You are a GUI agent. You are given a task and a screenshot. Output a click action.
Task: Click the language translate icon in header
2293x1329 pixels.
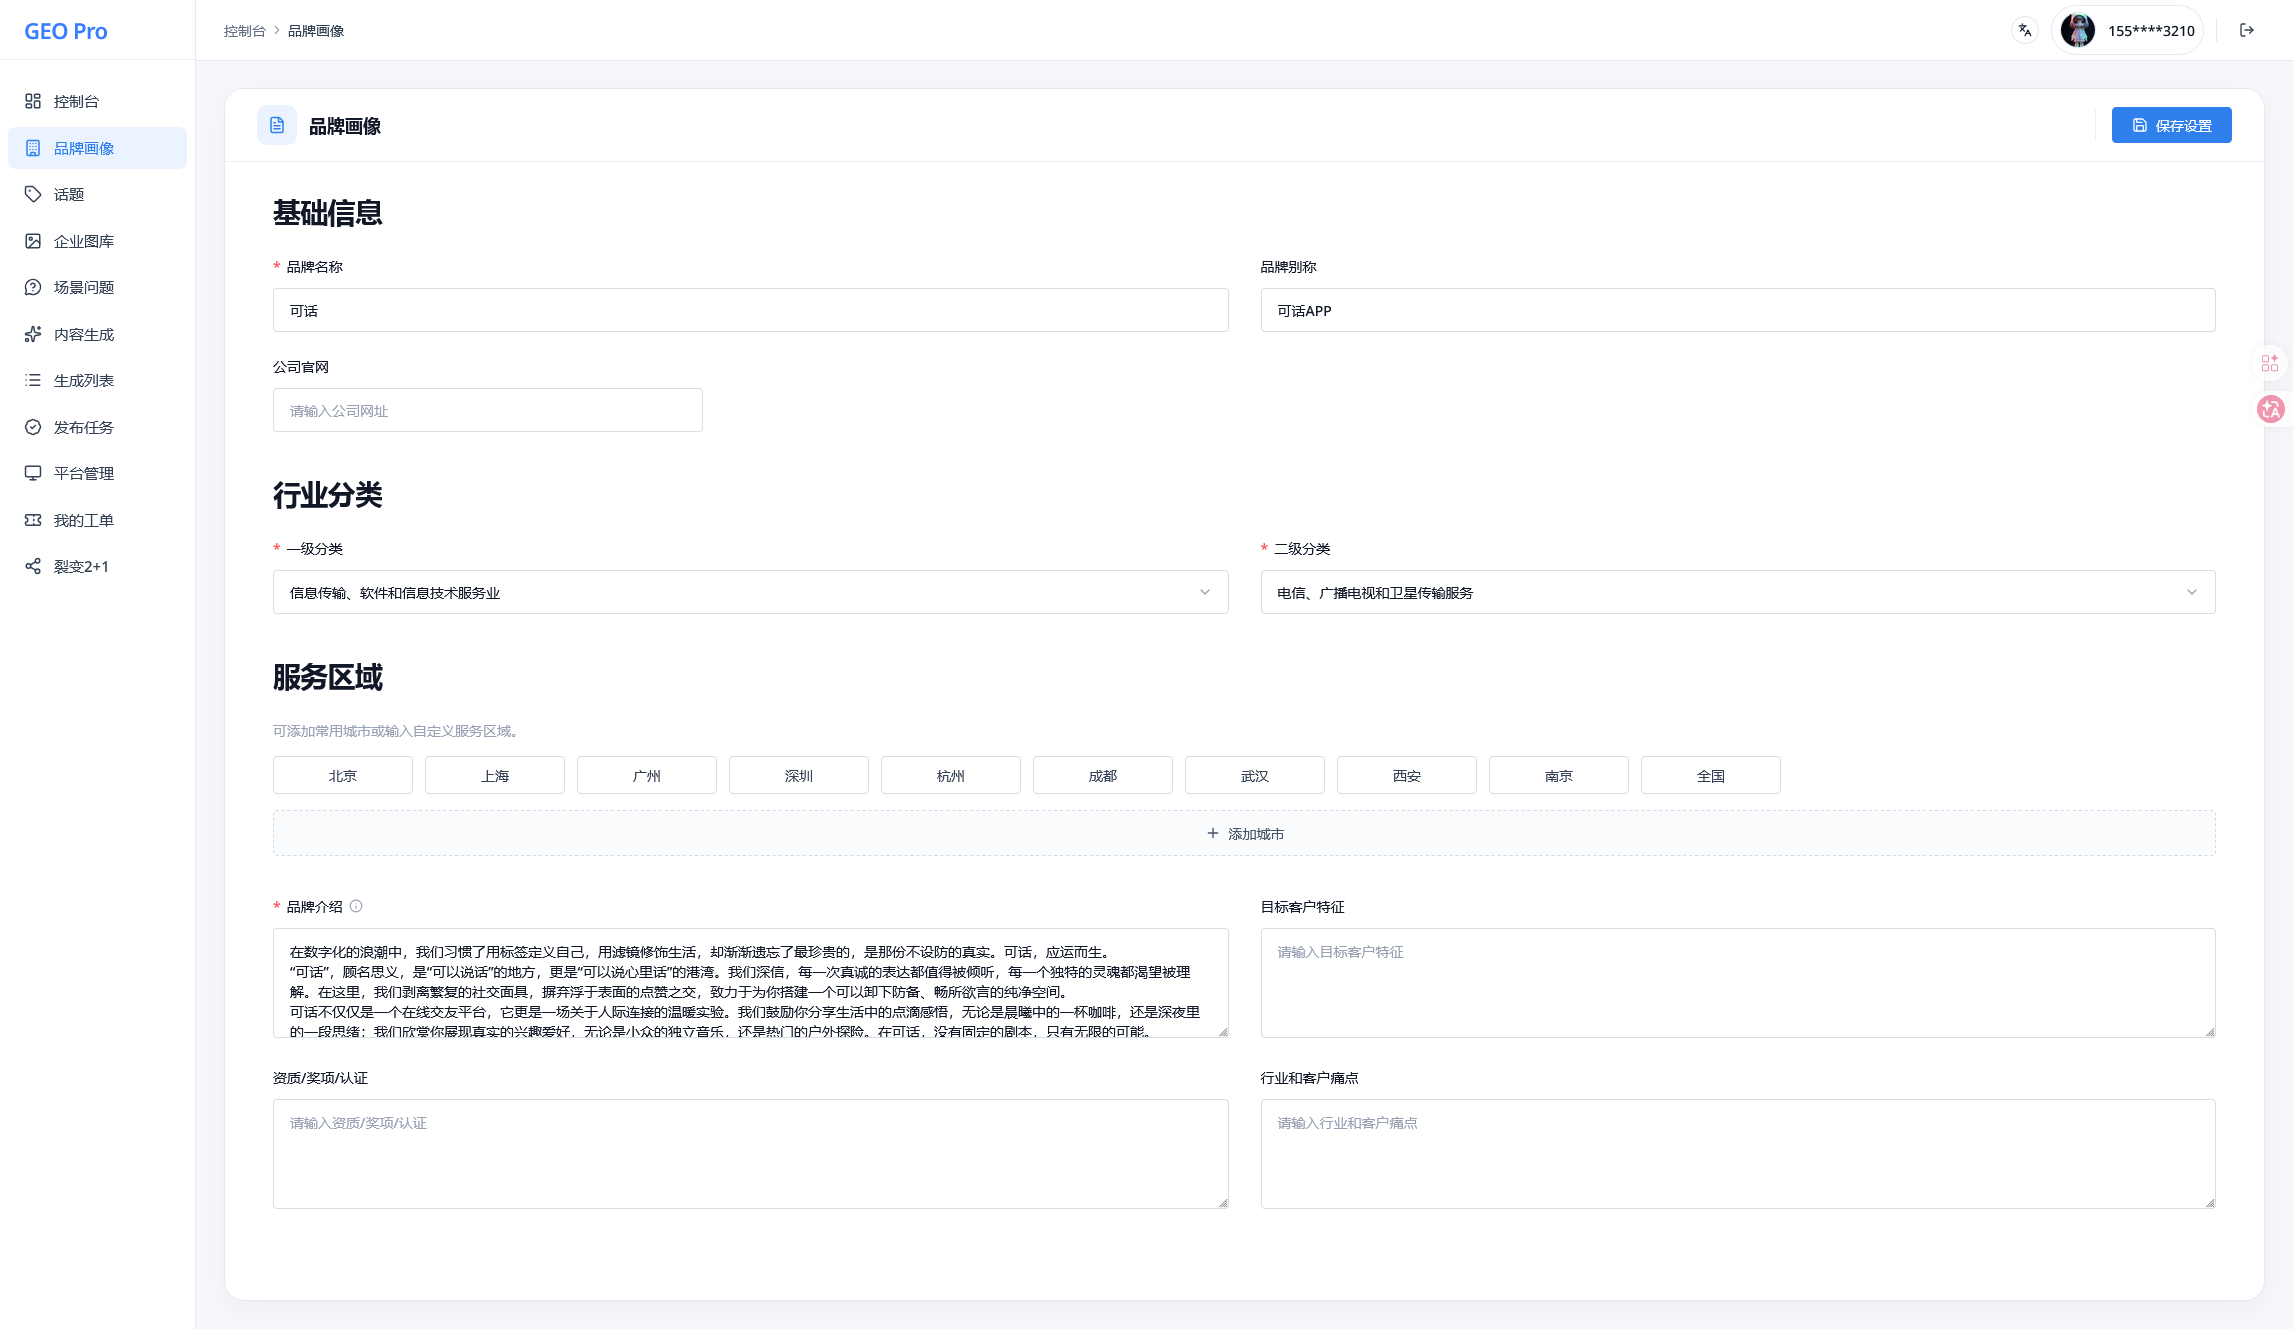click(2025, 30)
